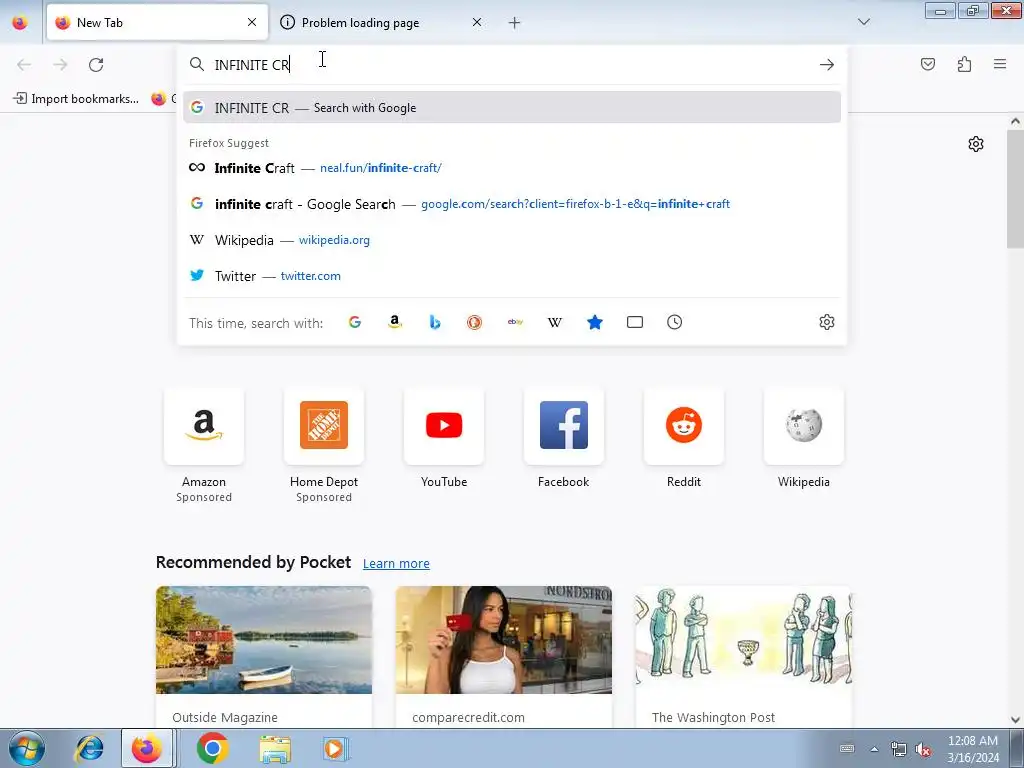Search this time with Google icon
This screenshot has height=768, width=1024.
pos(355,322)
